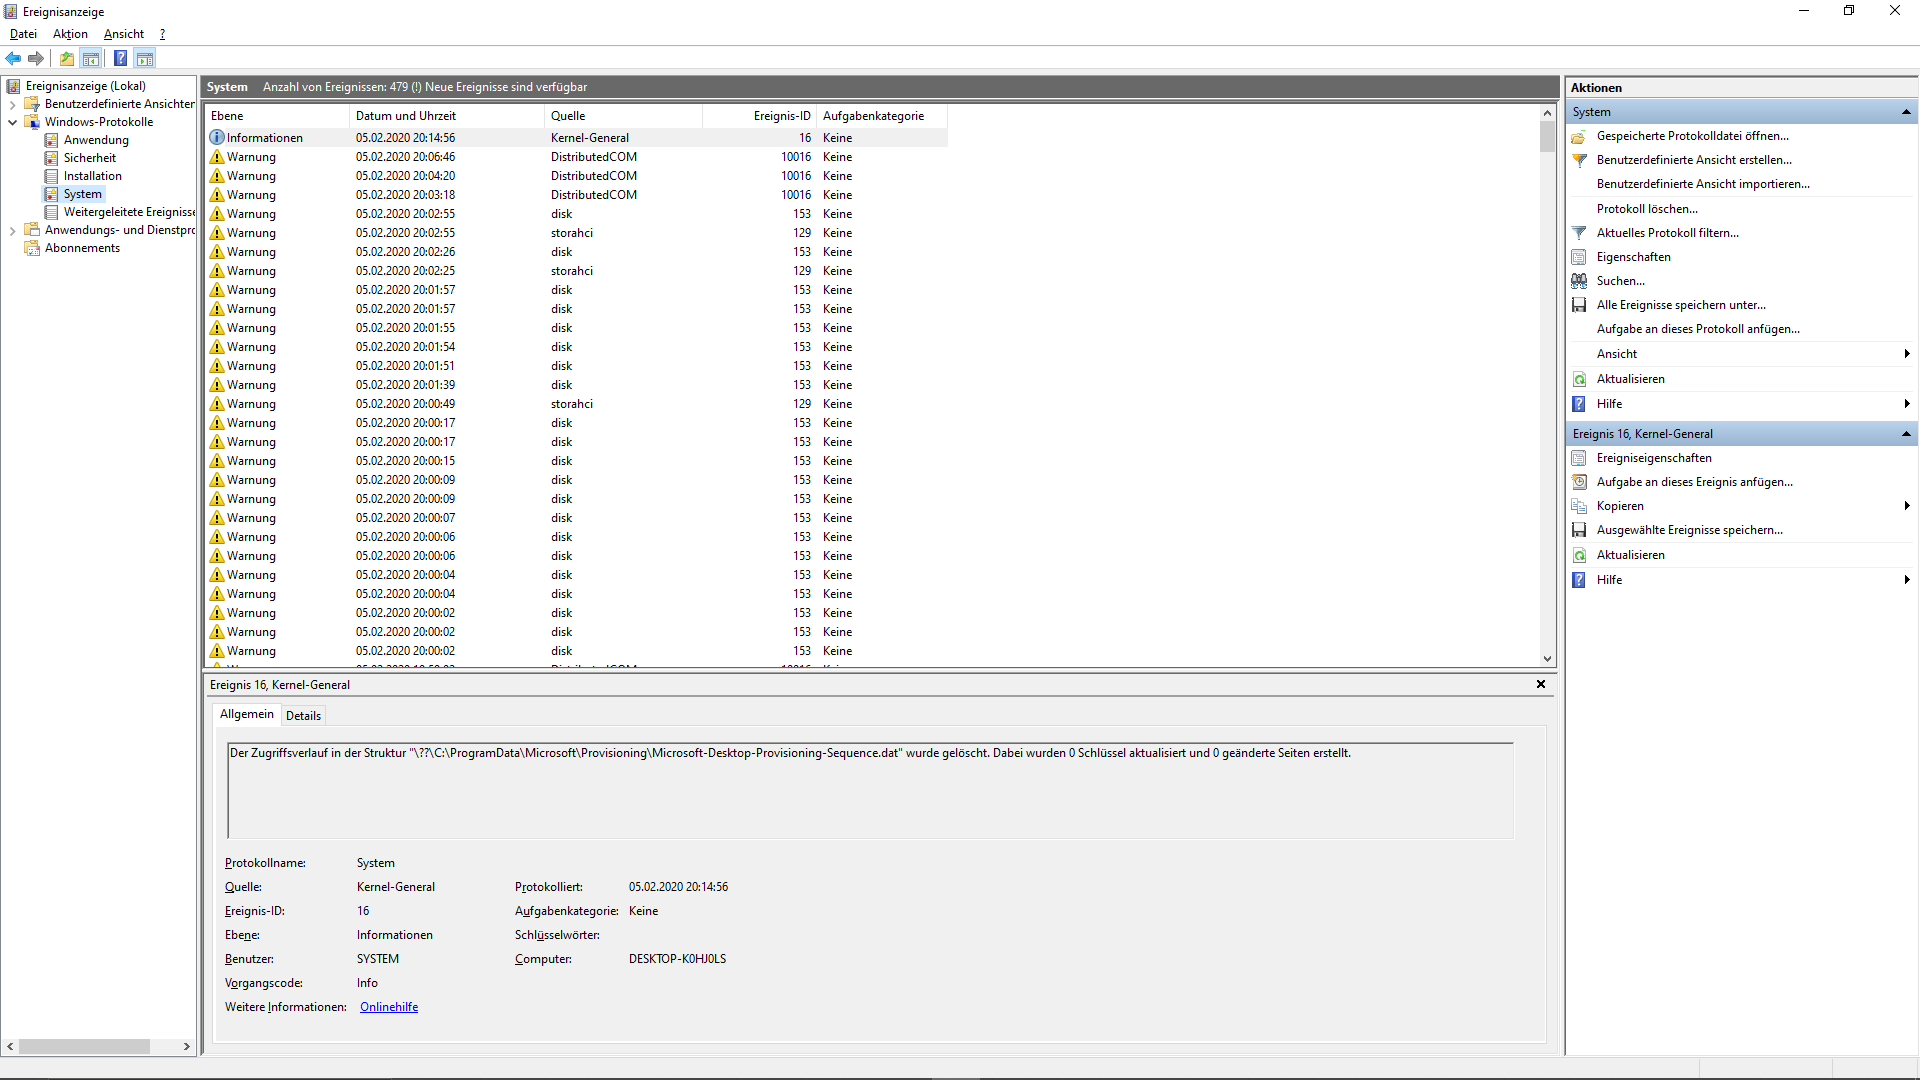Collapse the System section in Aktionen pane
1920x1080 pixels.
coord(1906,112)
